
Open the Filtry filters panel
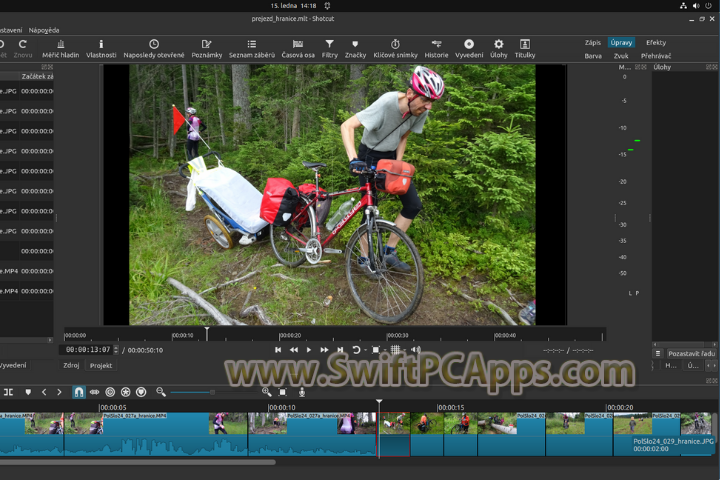point(330,49)
